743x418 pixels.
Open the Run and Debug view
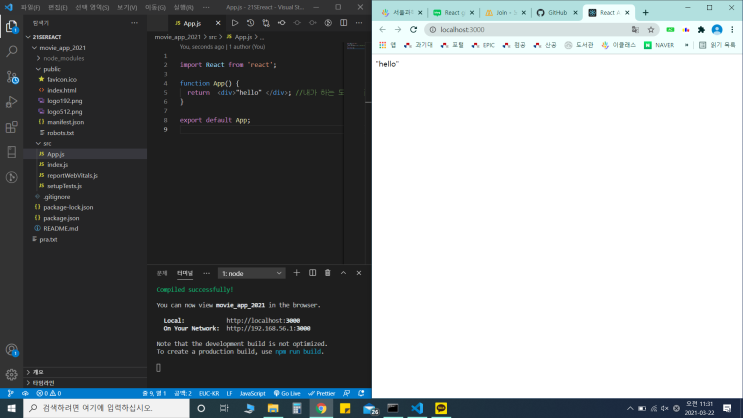point(11,102)
